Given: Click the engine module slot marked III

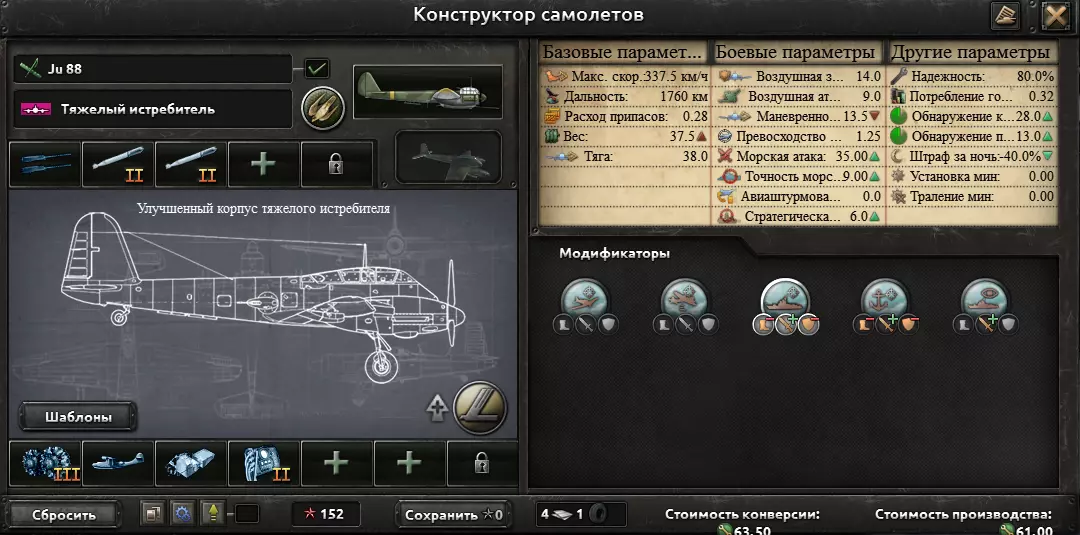Looking at the screenshot, I should point(45,463).
